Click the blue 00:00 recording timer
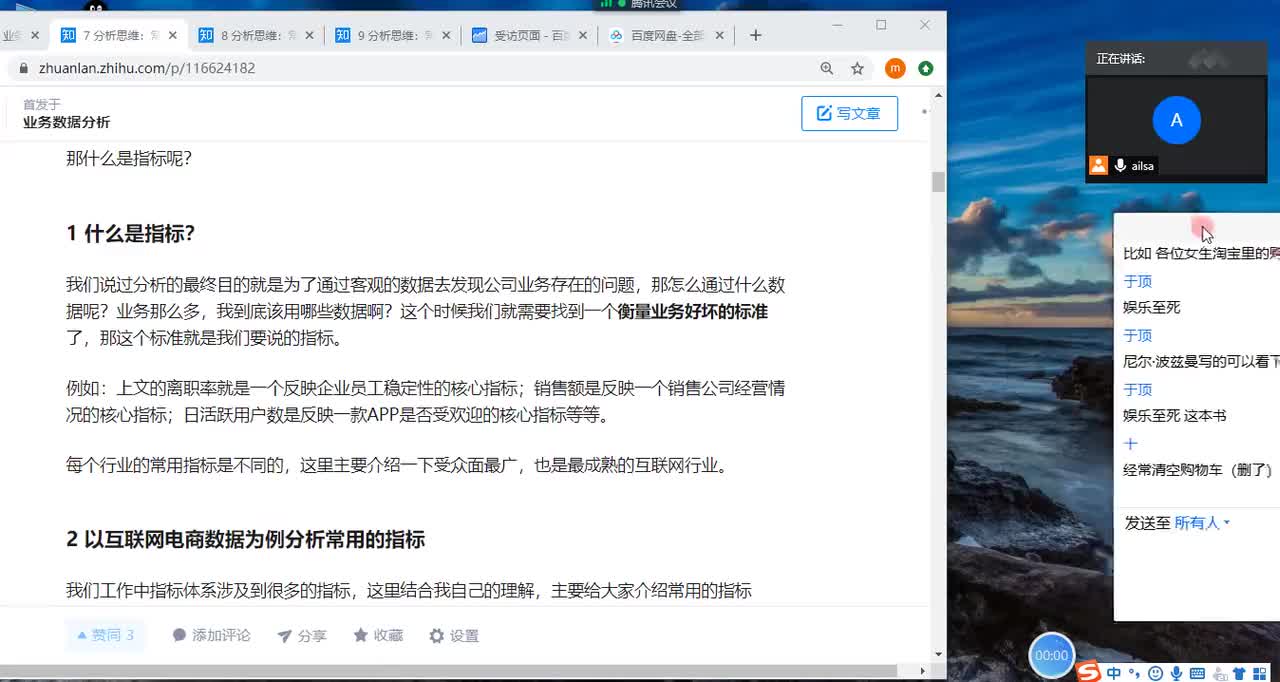1280x682 pixels. 1051,656
